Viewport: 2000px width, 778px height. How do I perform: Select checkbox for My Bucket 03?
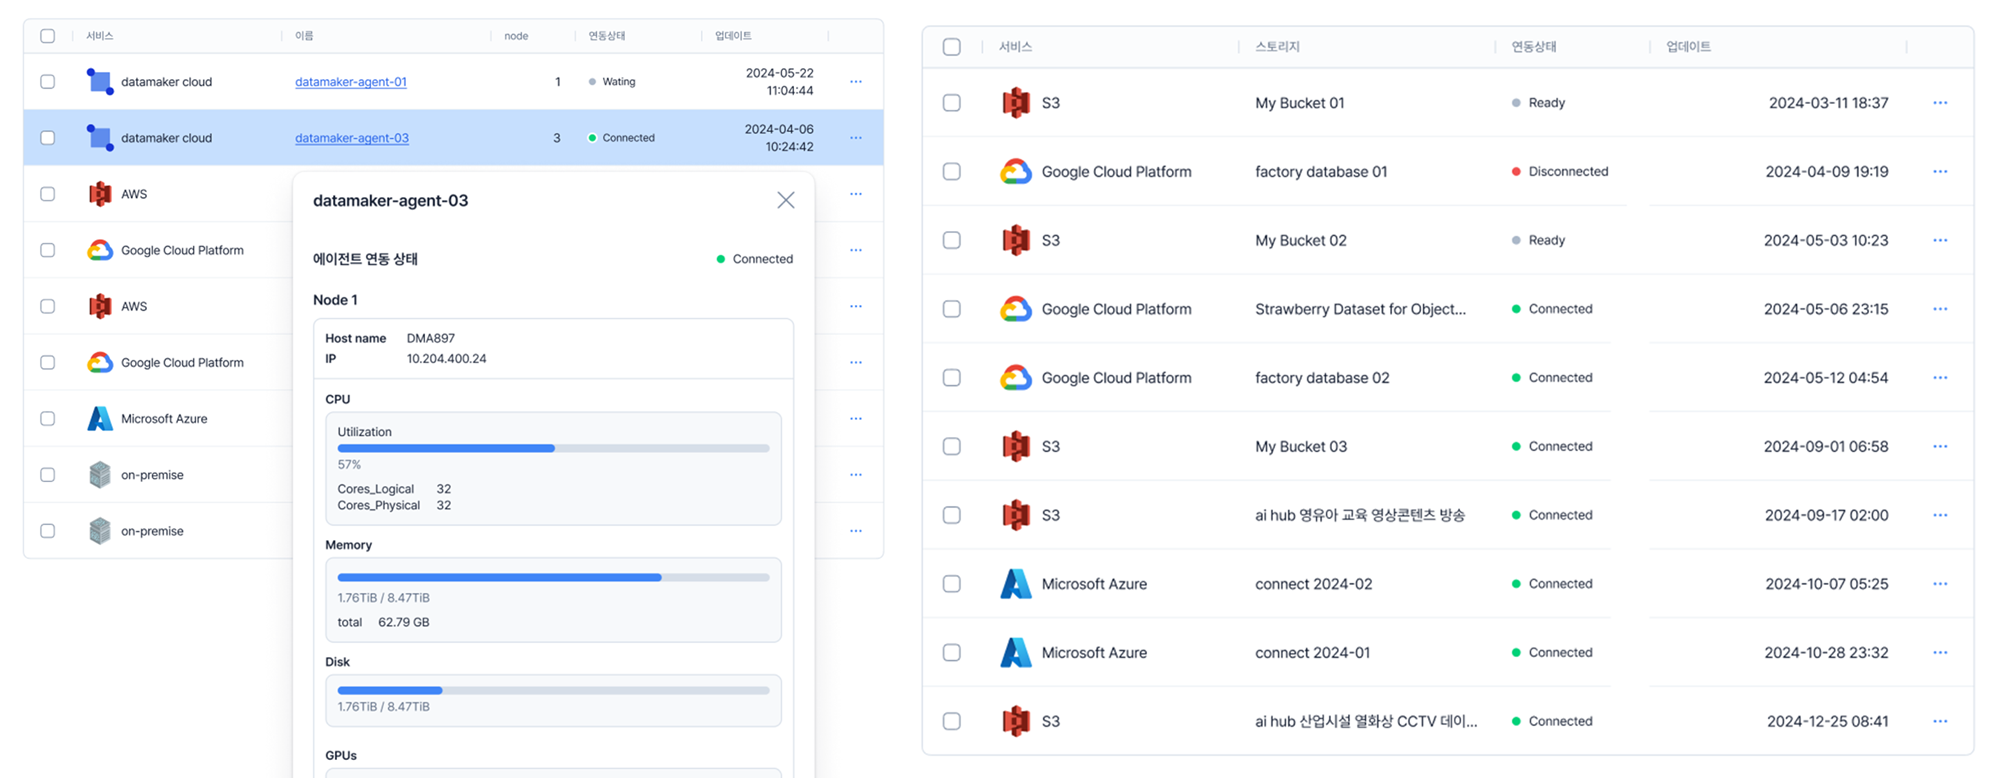pyautogui.click(x=952, y=446)
